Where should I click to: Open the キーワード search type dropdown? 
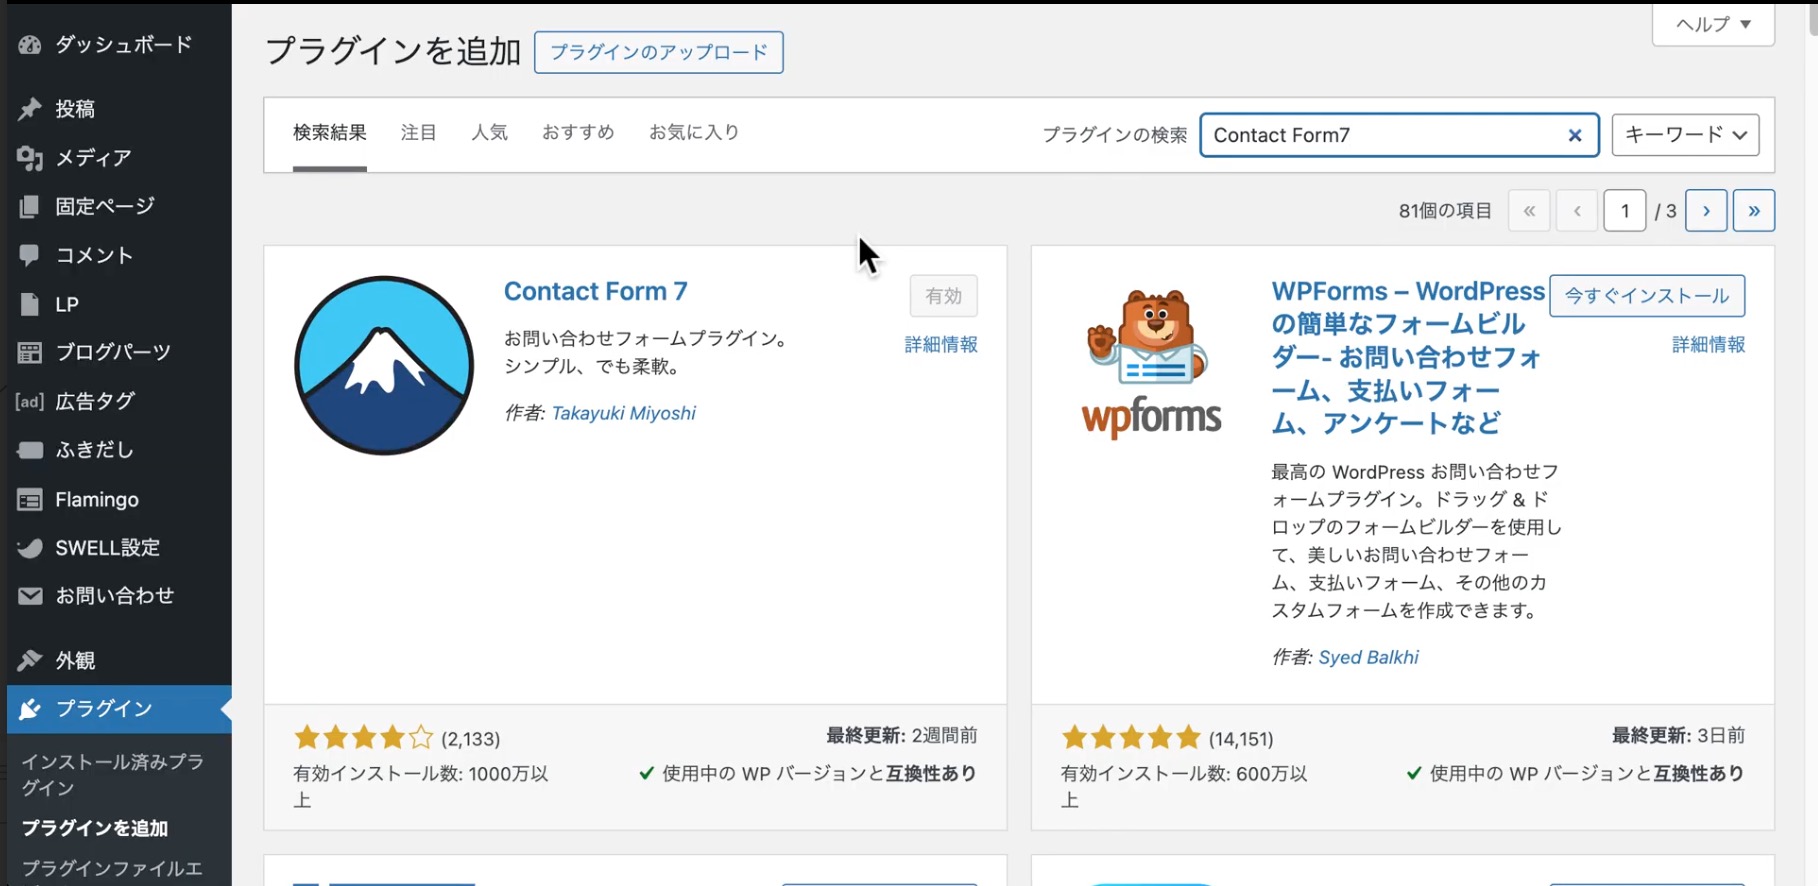[x=1685, y=135]
